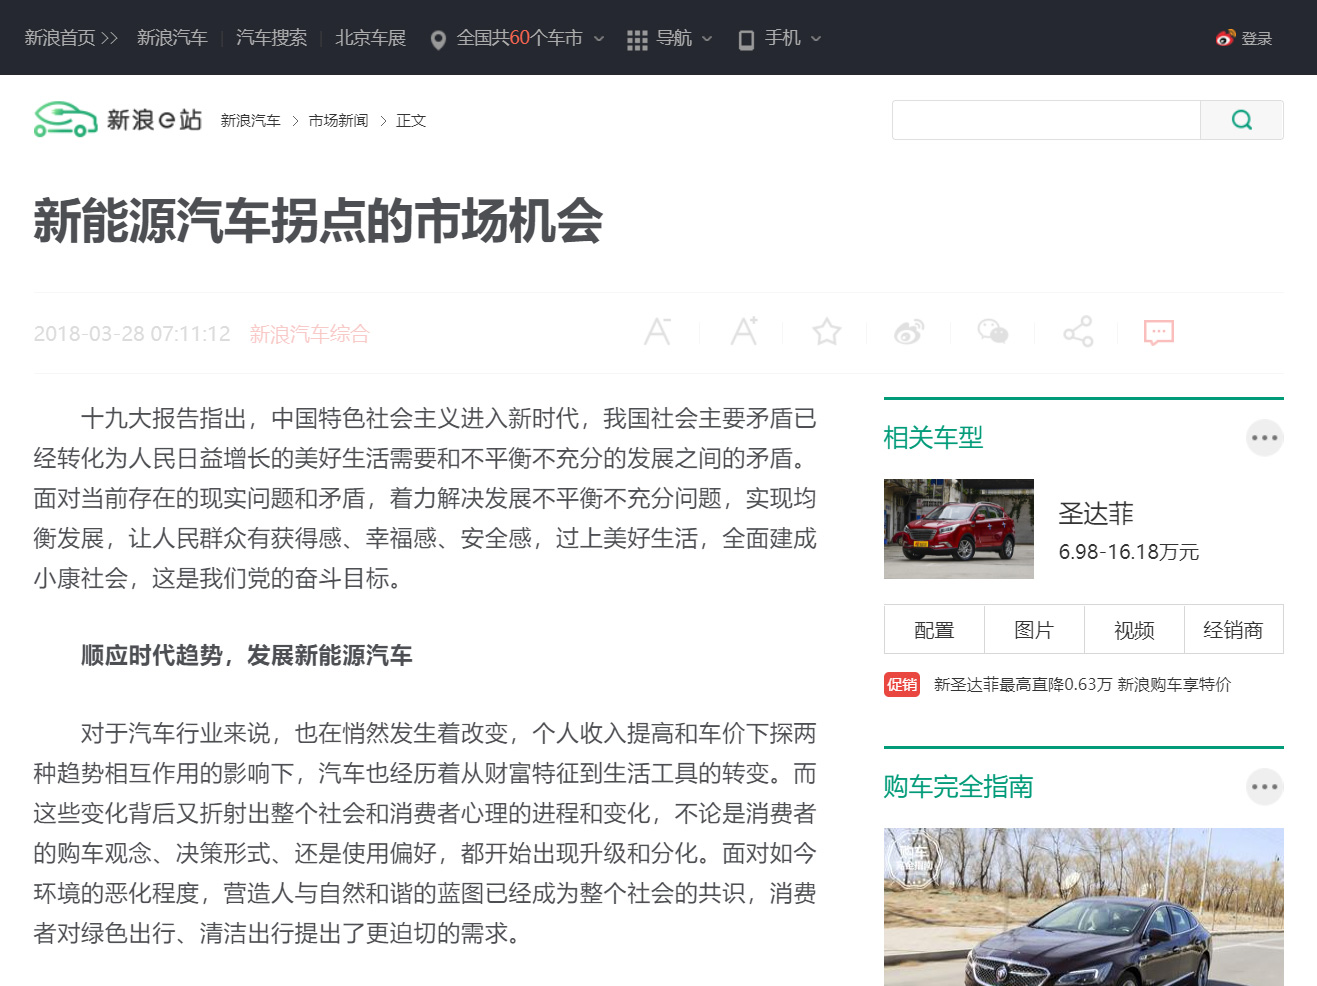
Task: Click the increase font size icon
Action: pyautogui.click(x=743, y=331)
